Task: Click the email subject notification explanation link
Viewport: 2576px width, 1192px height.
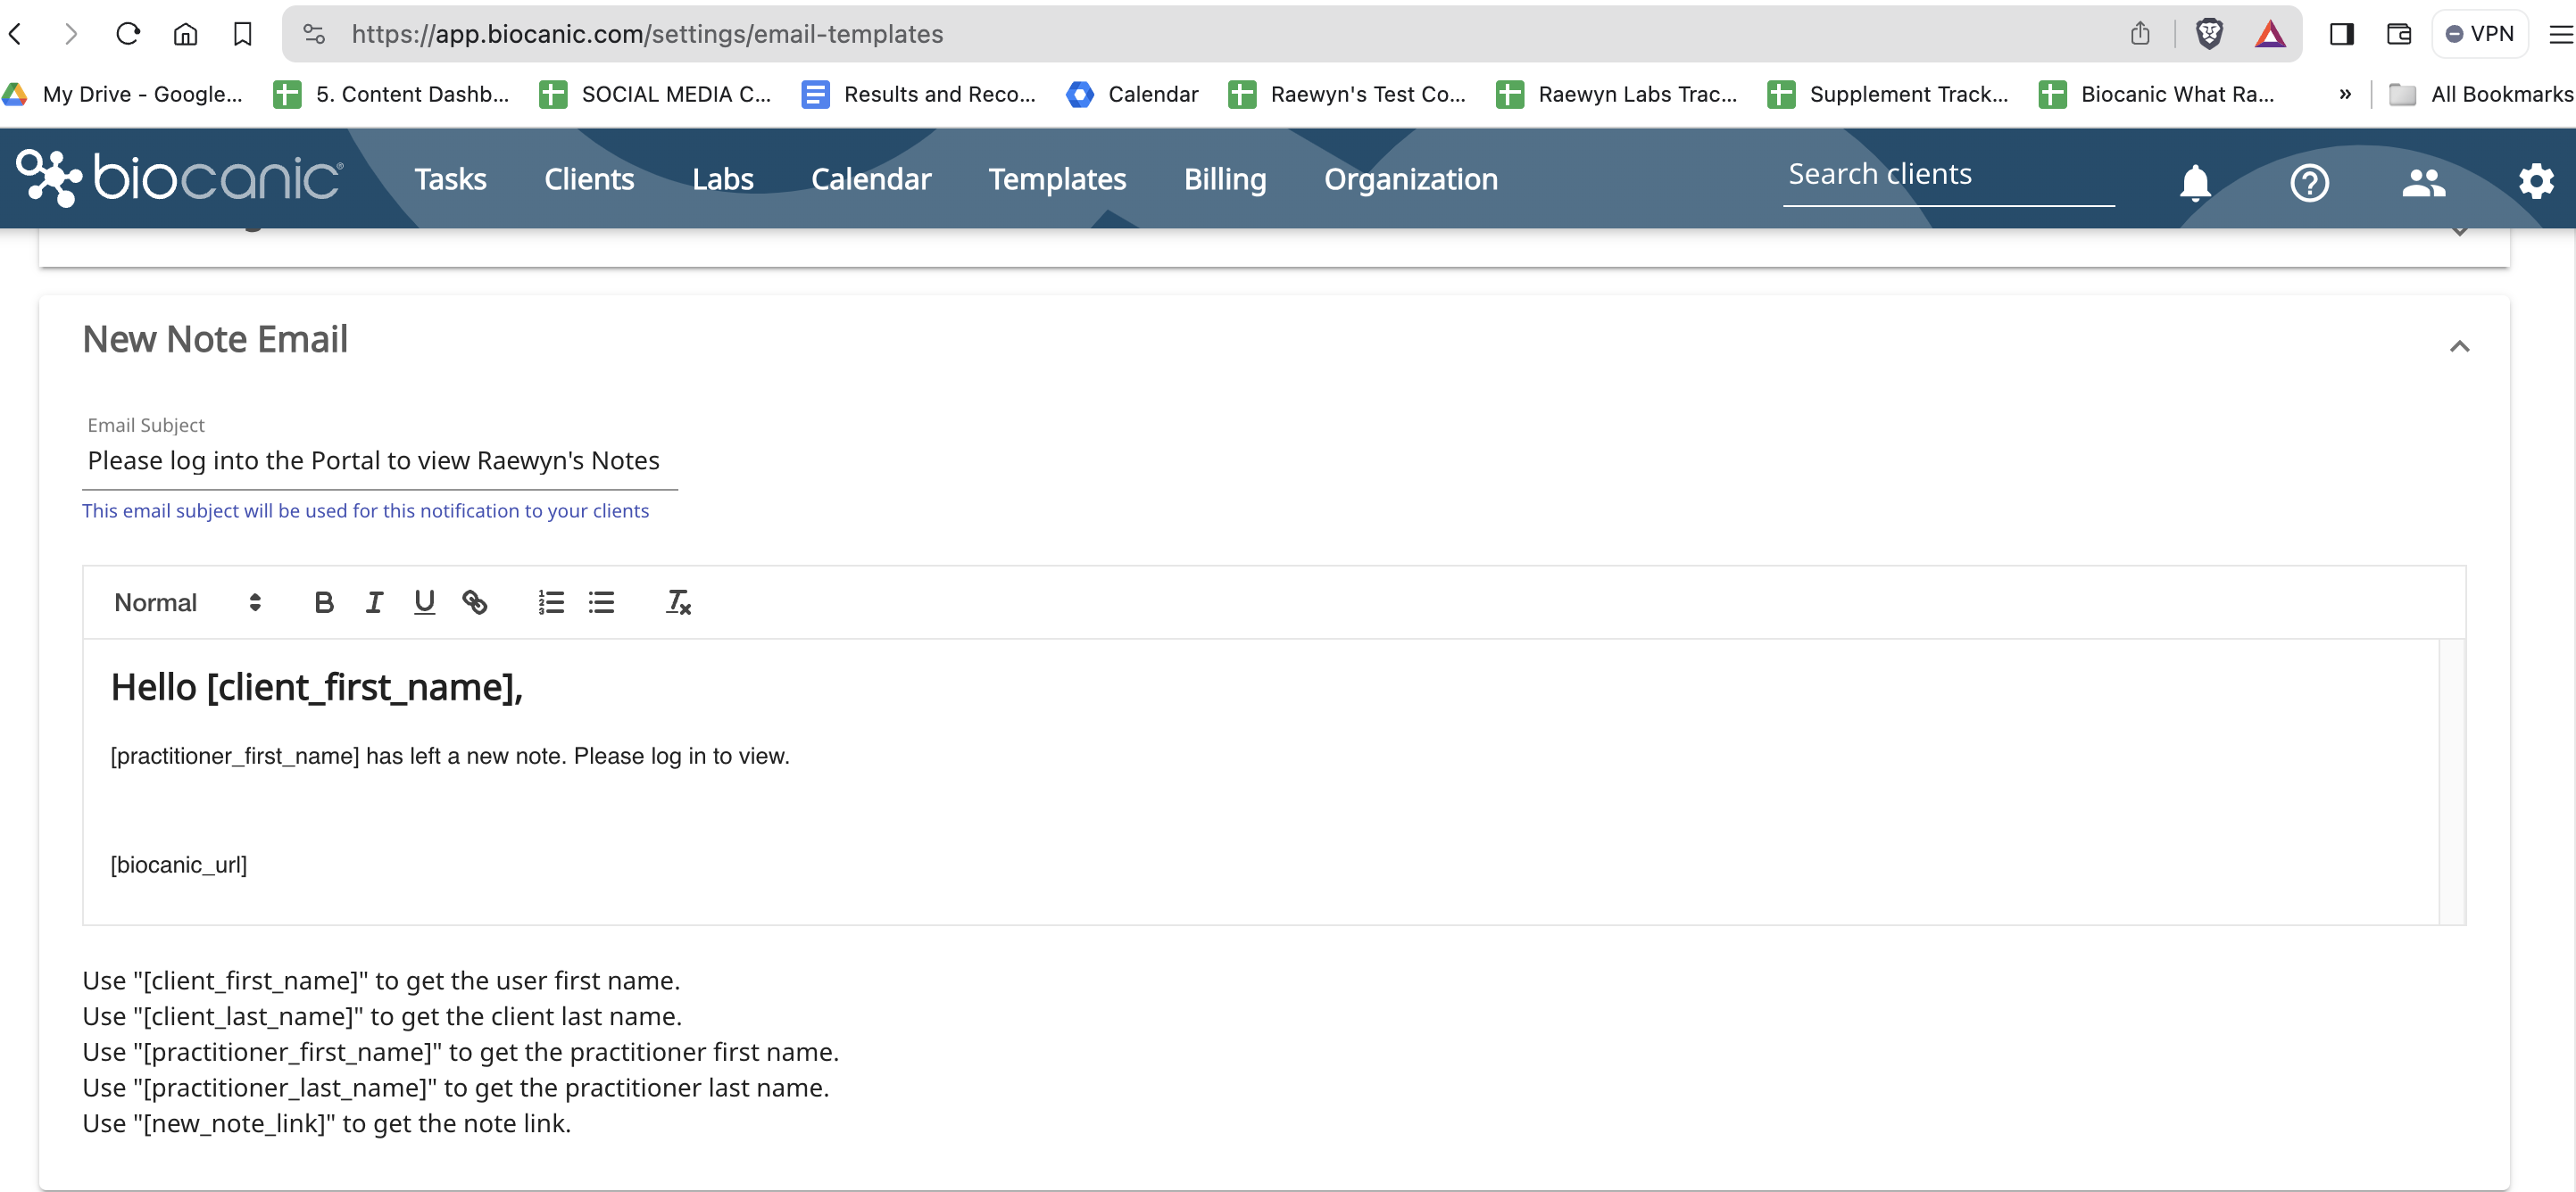Action: (365, 510)
